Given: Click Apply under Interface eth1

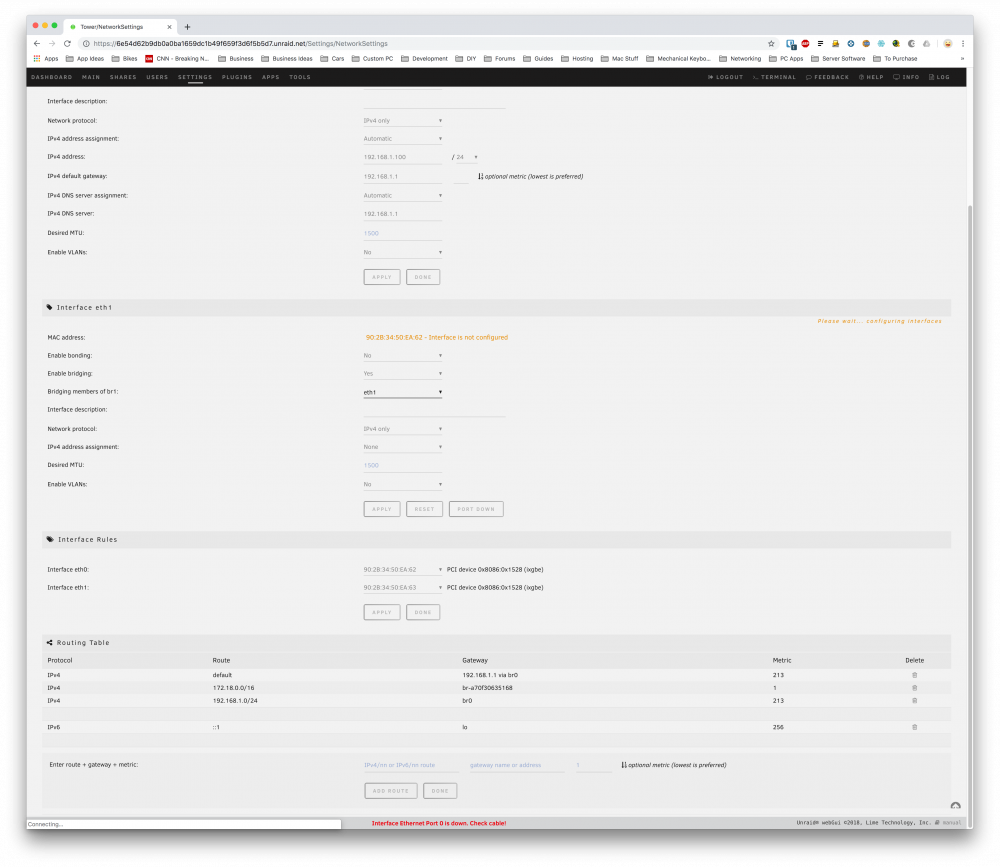Looking at the screenshot, I should [x=382, y=509].
